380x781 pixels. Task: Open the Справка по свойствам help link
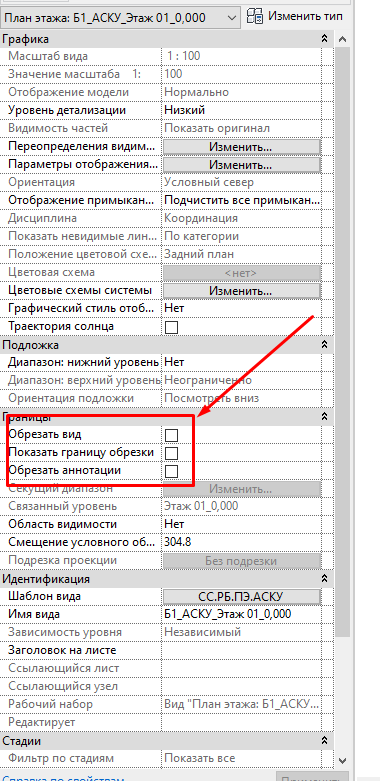(61, 778)
